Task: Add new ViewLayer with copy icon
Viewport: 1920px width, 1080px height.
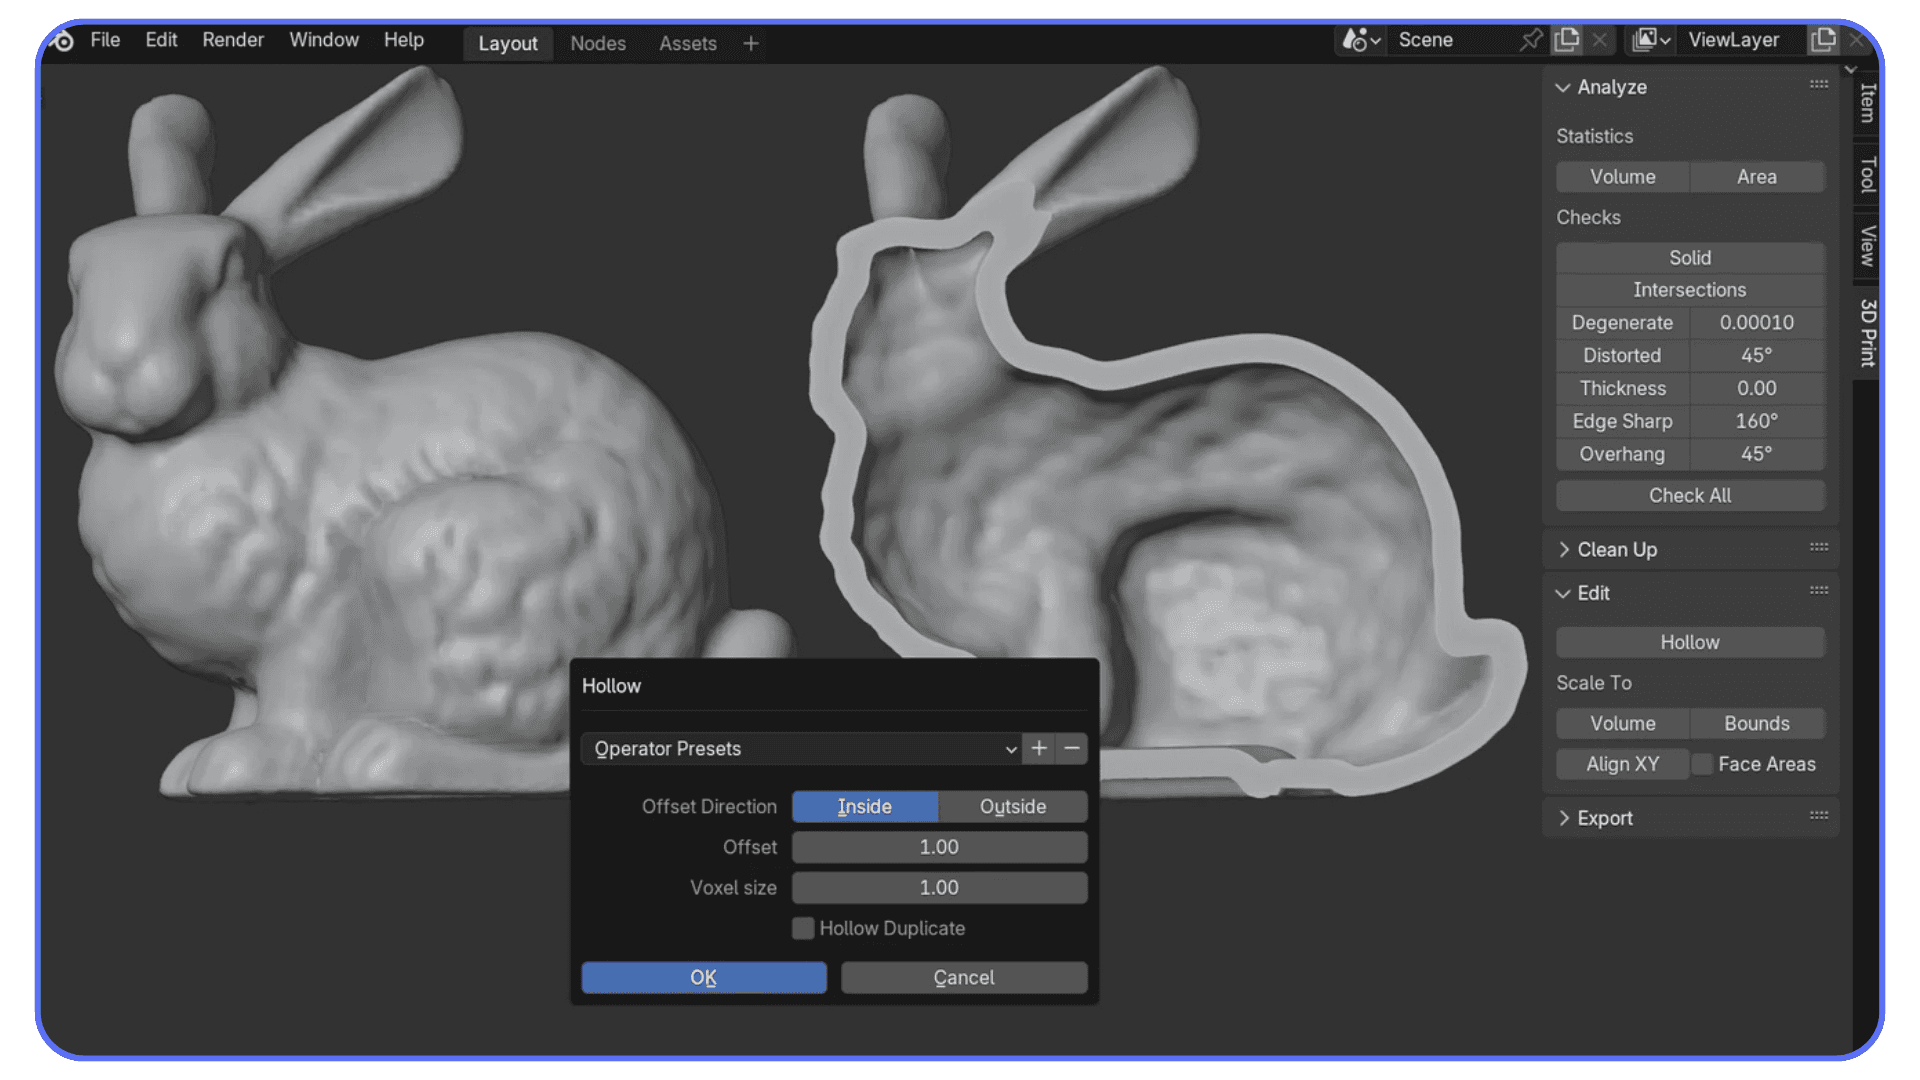Action: (x=1823, y=40)
